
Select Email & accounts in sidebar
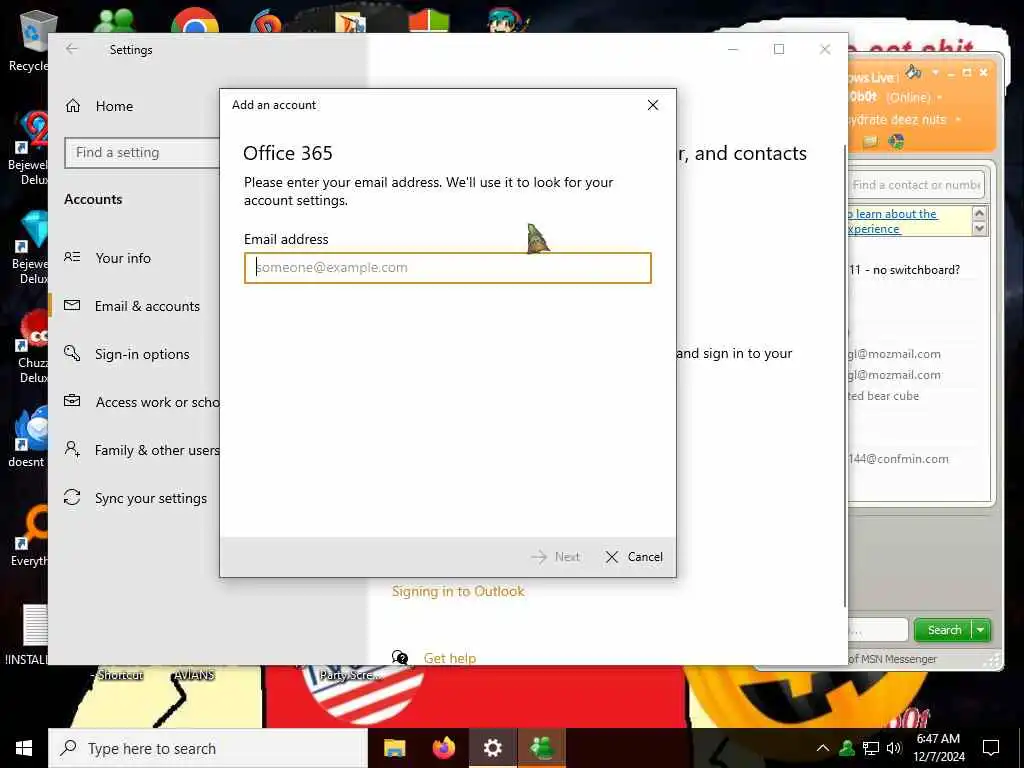(147, 306)
